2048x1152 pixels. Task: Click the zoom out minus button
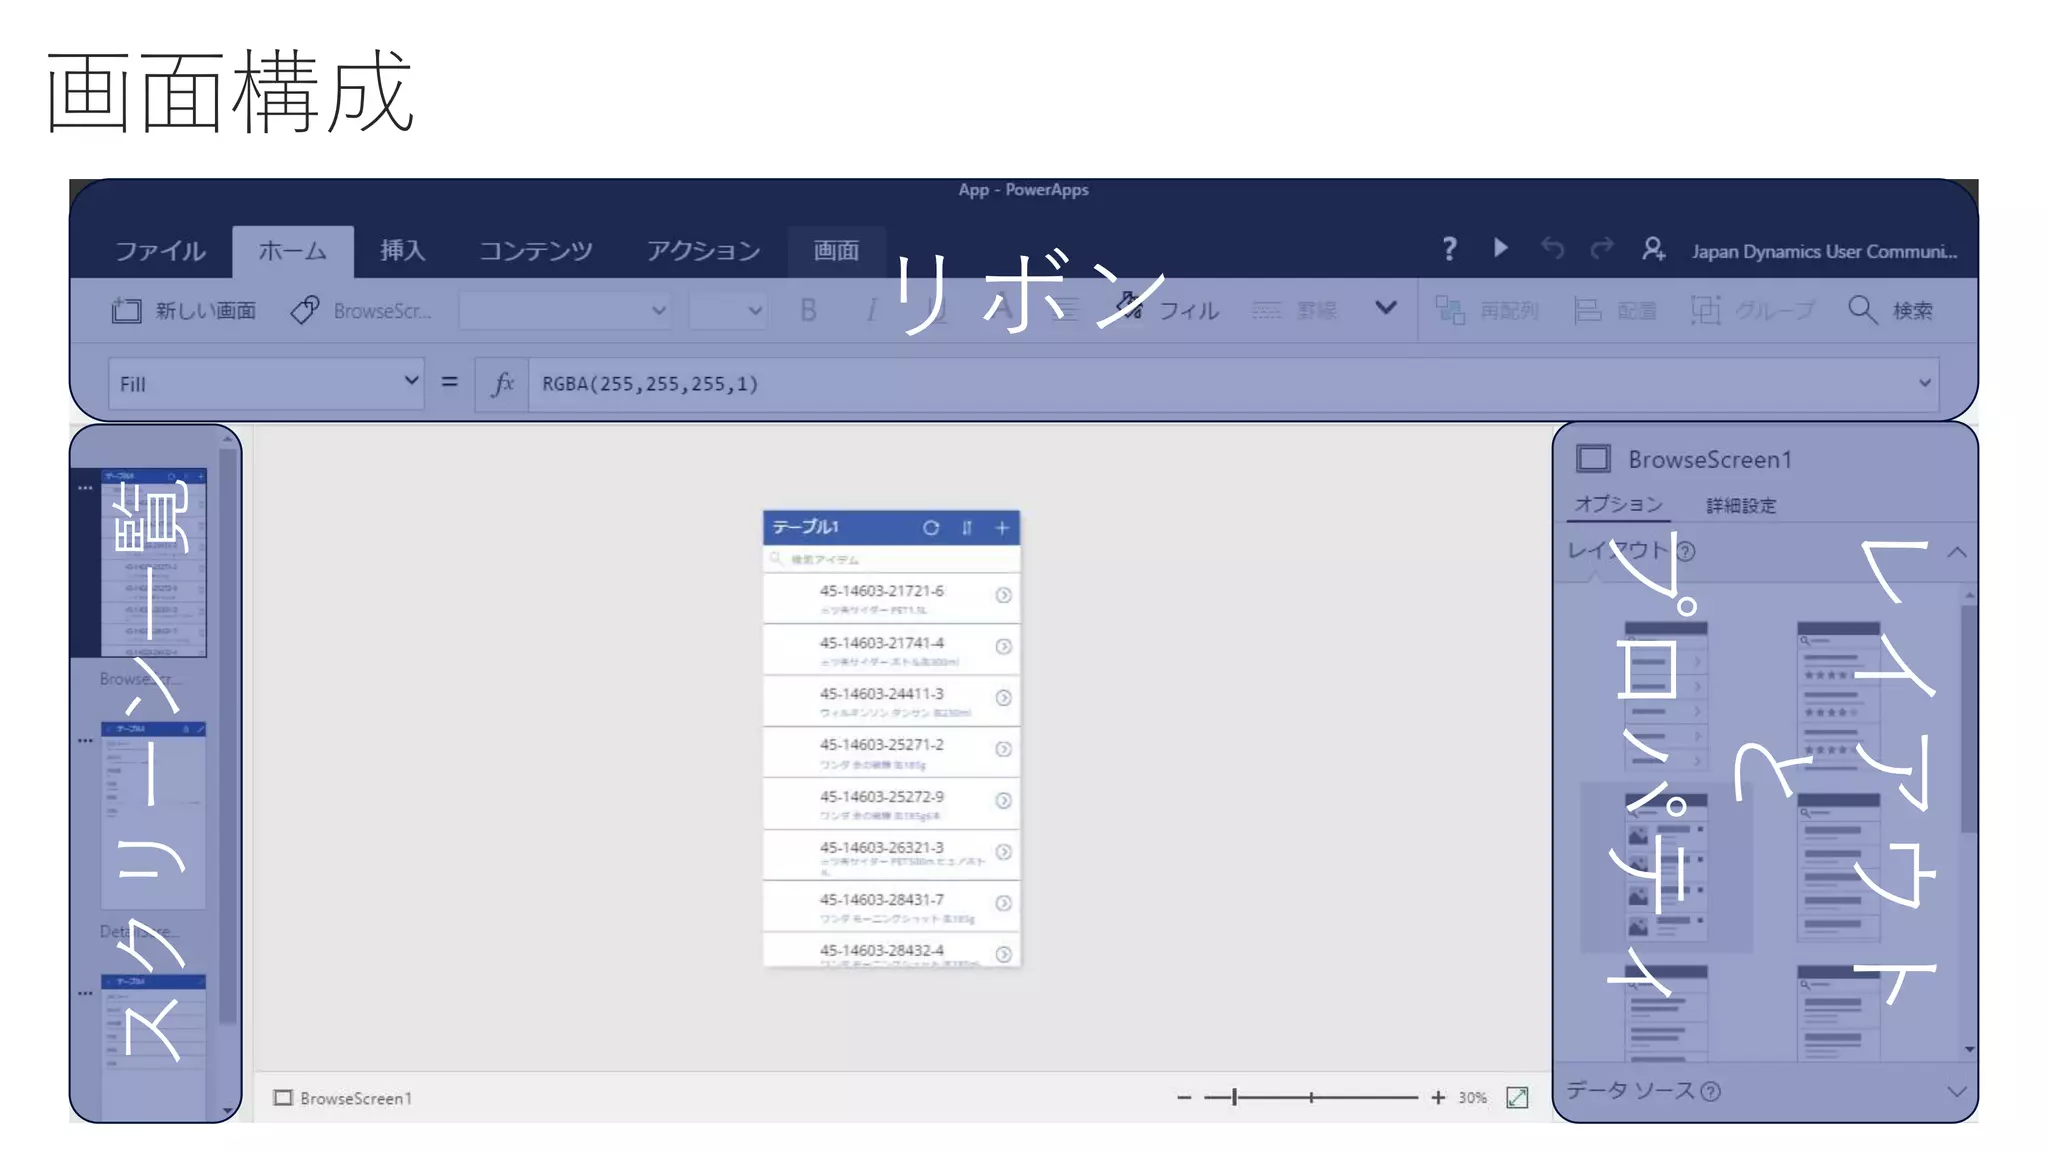pos(1184,1097)
